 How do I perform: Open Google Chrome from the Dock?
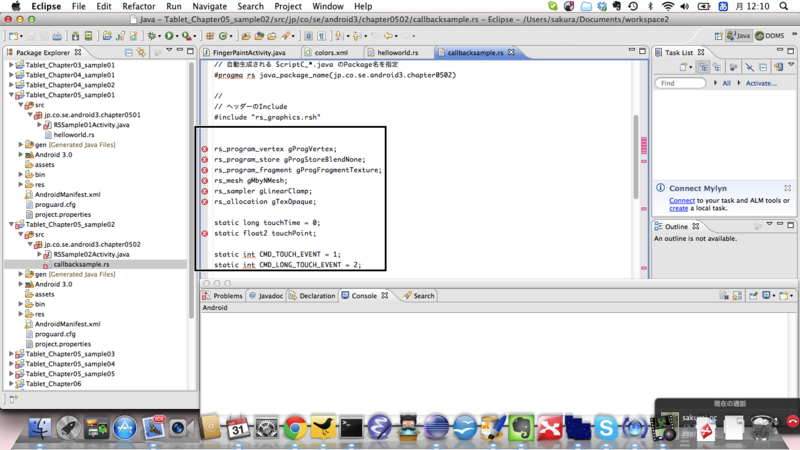tap(295, 428)
